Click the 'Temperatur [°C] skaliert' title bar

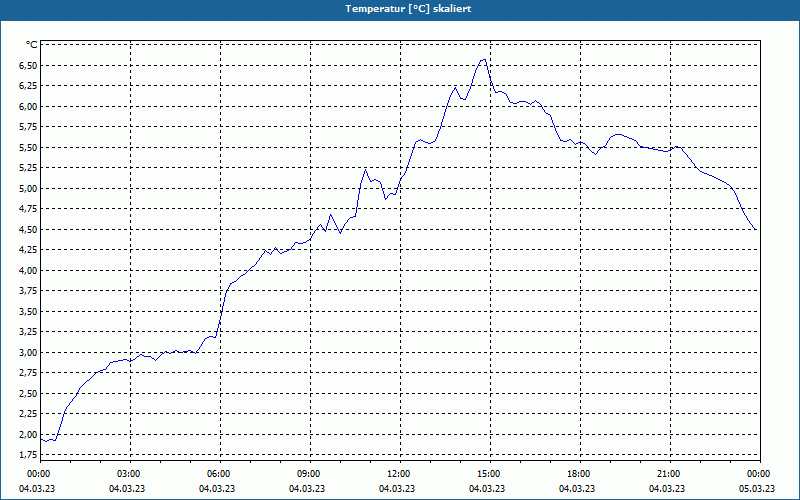coord(400,9)
